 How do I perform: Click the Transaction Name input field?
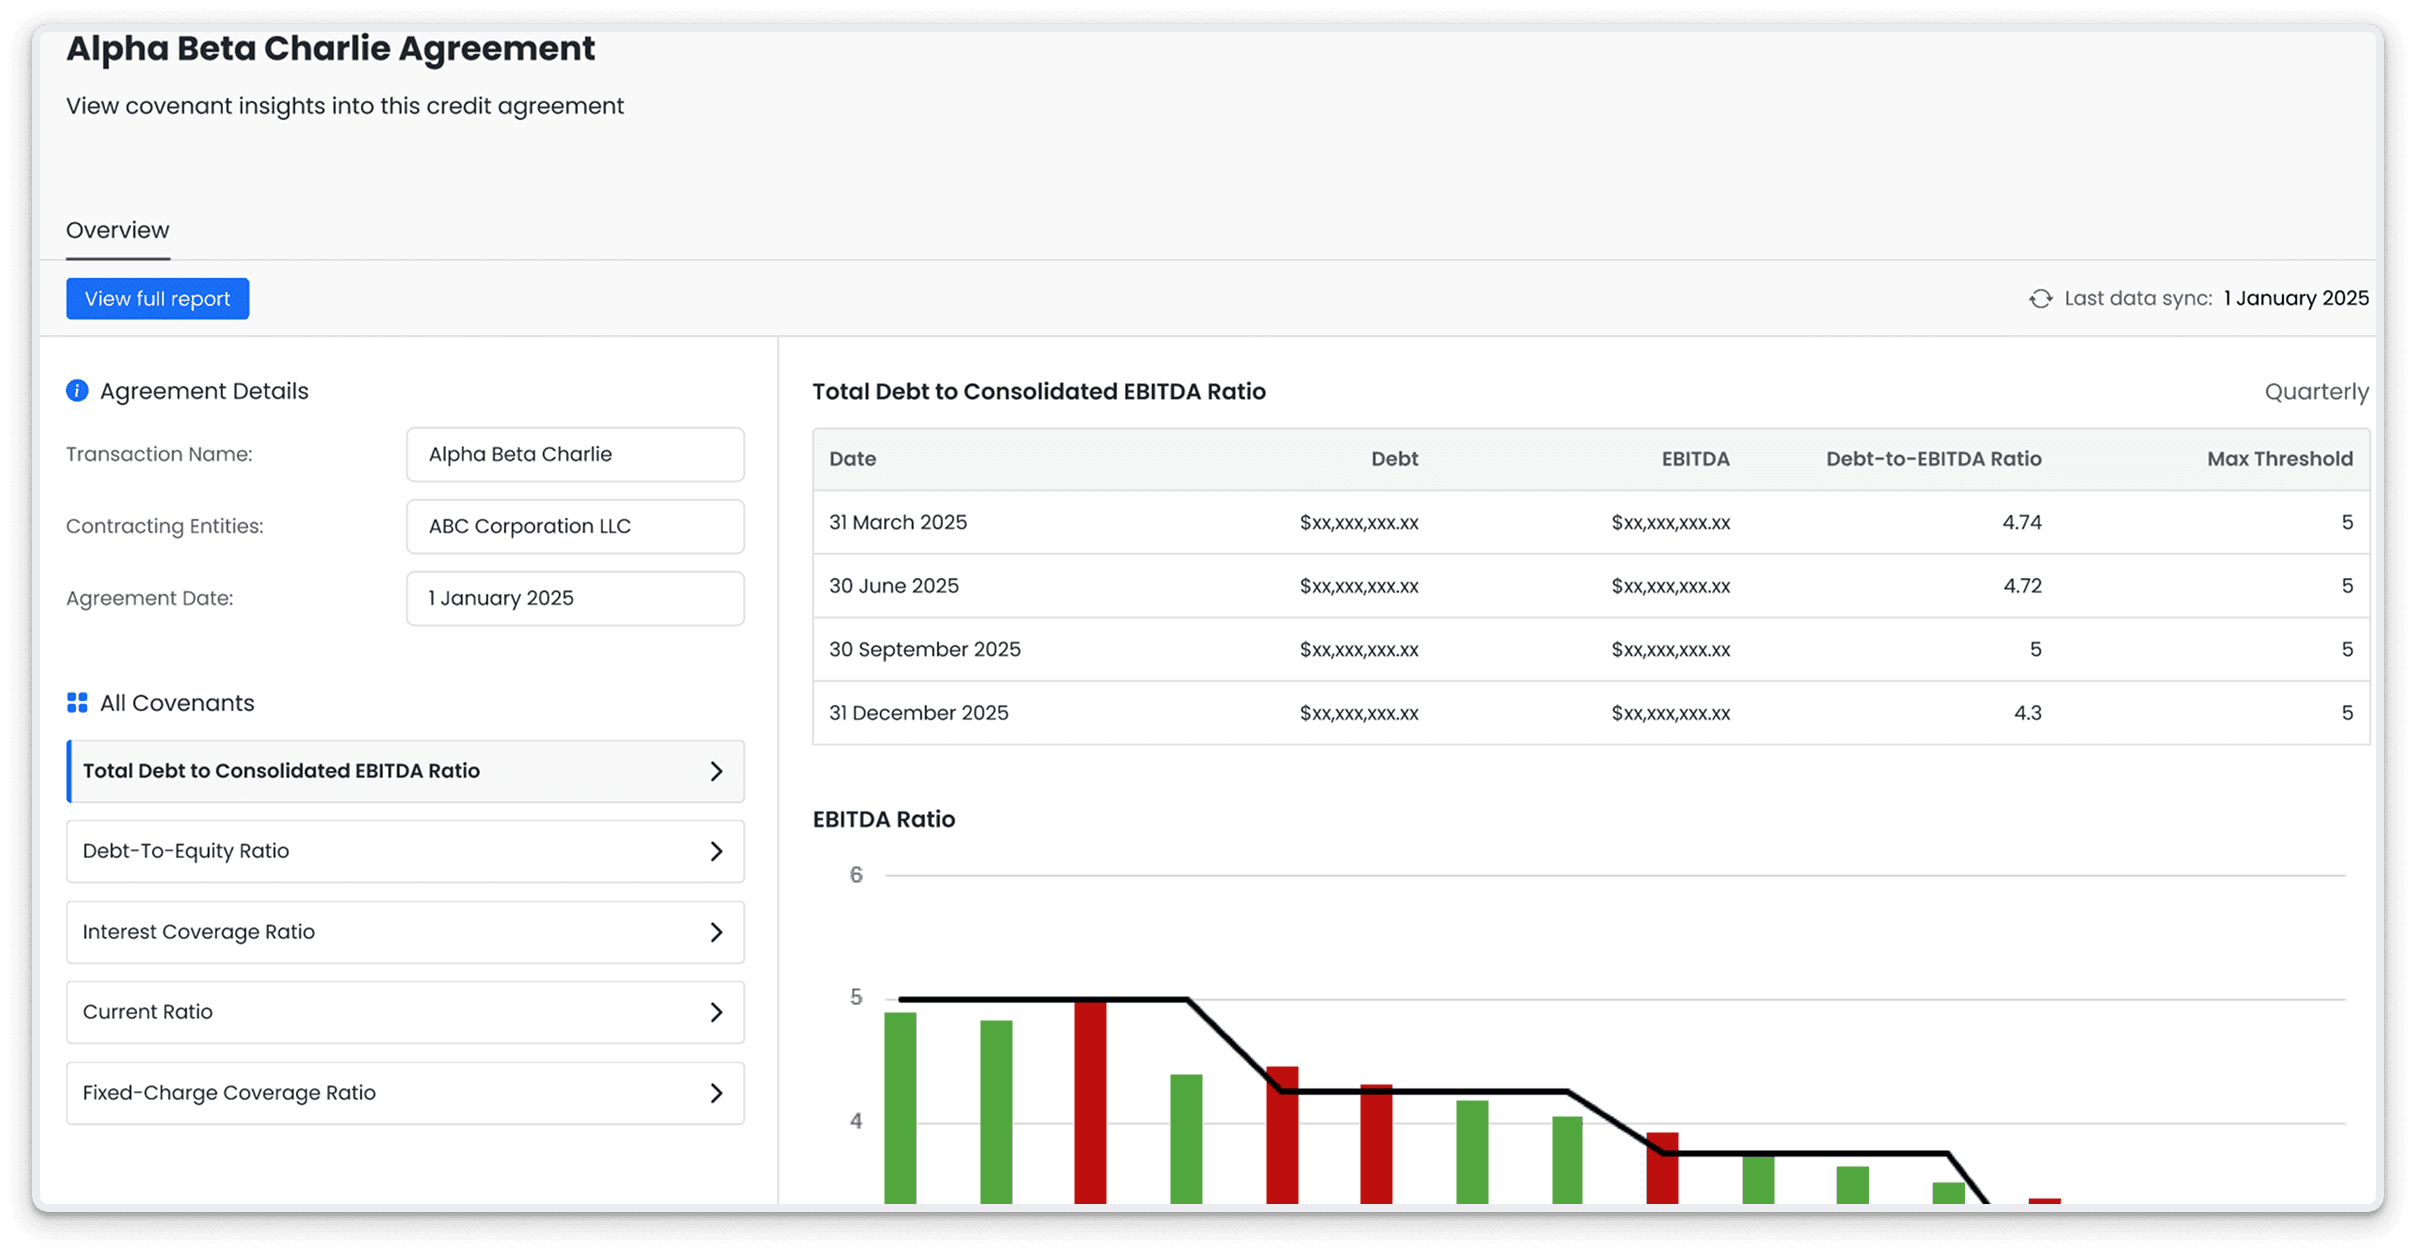click(575, 455)
